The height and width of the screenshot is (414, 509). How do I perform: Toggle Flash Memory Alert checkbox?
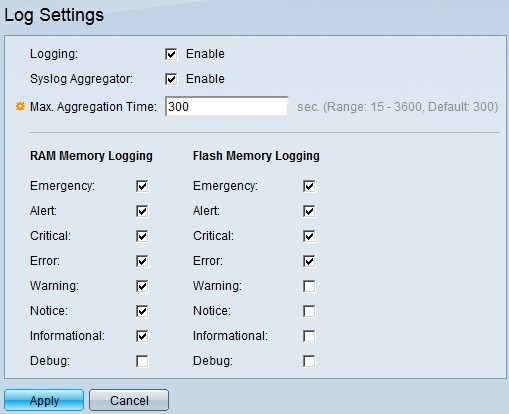coord(309,211)
